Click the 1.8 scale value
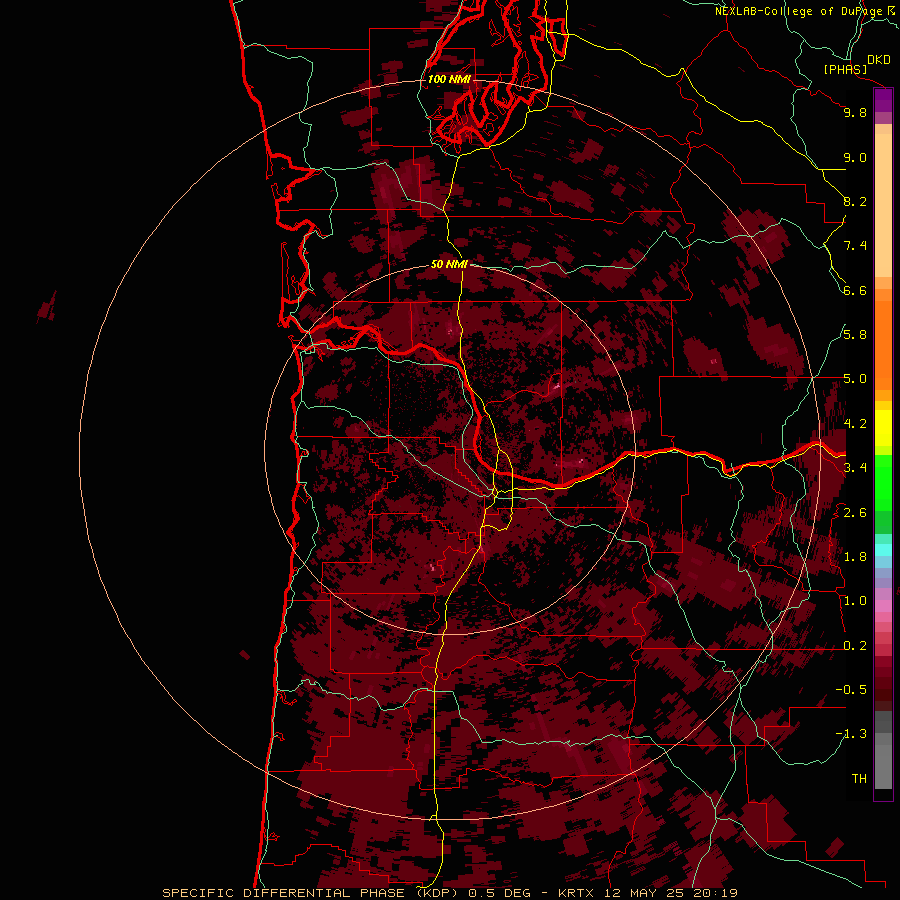This screenshot has height=900, width=900. (855, 557)
